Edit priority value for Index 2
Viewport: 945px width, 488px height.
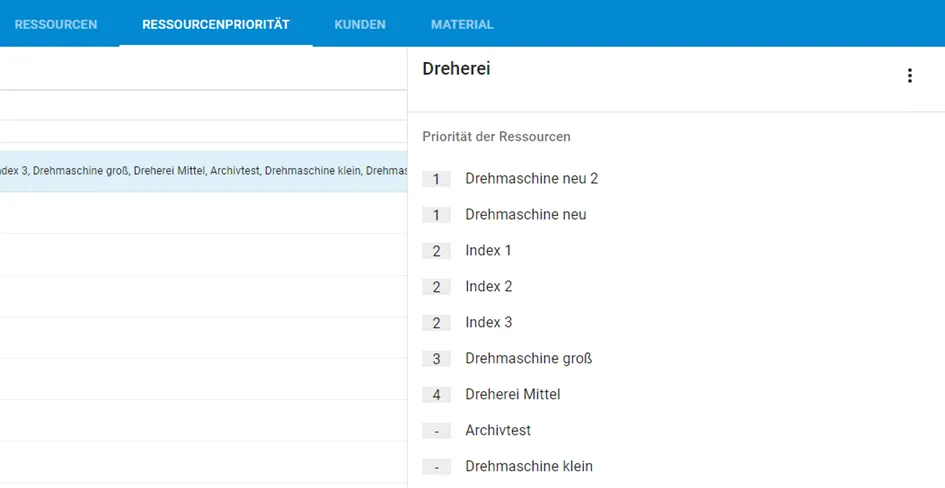pyautogui.click(x=436, y=287)
